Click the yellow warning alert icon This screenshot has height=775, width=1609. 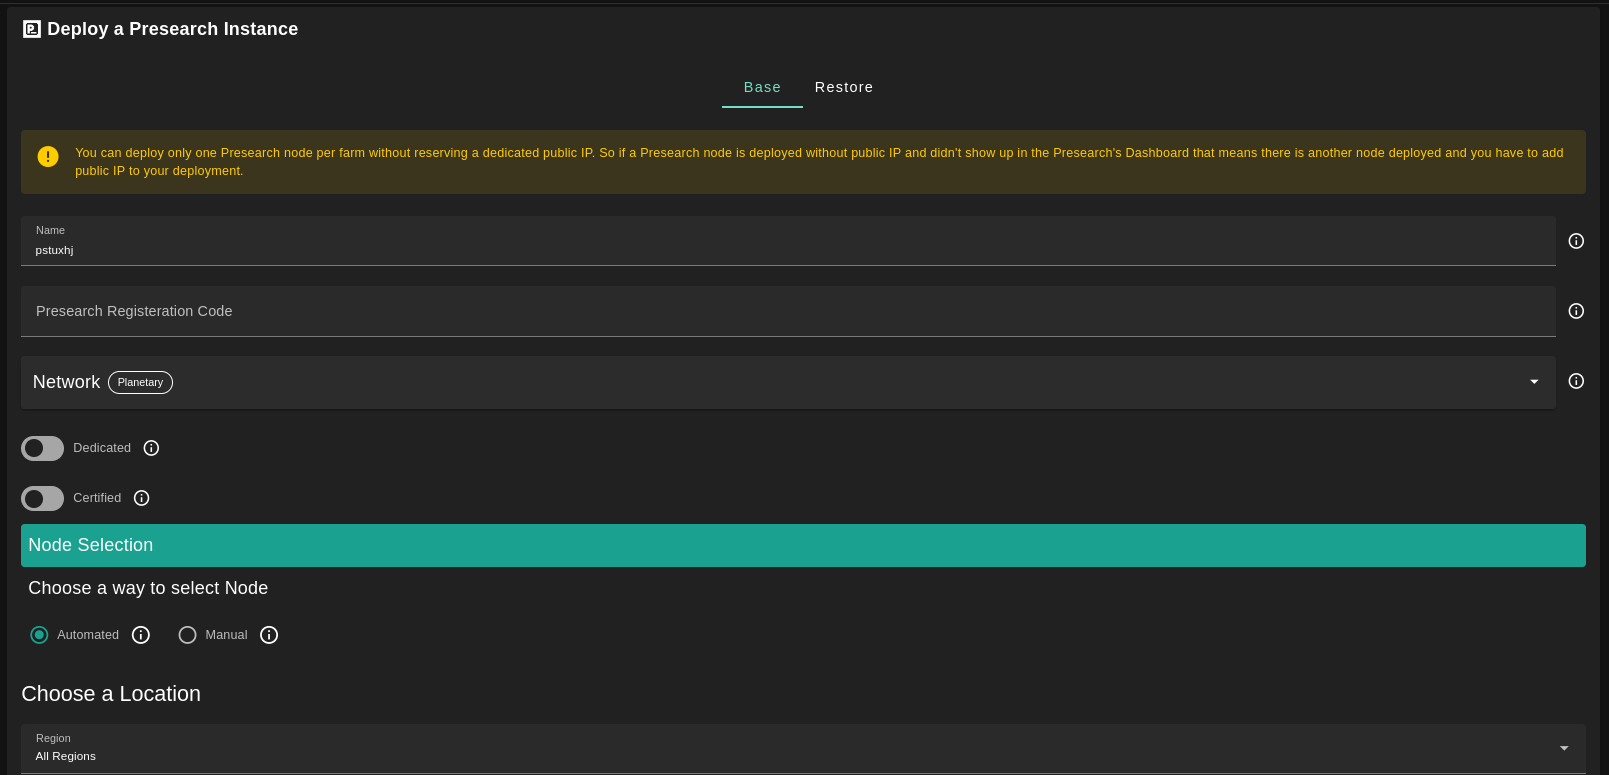(x=48, y=157)
